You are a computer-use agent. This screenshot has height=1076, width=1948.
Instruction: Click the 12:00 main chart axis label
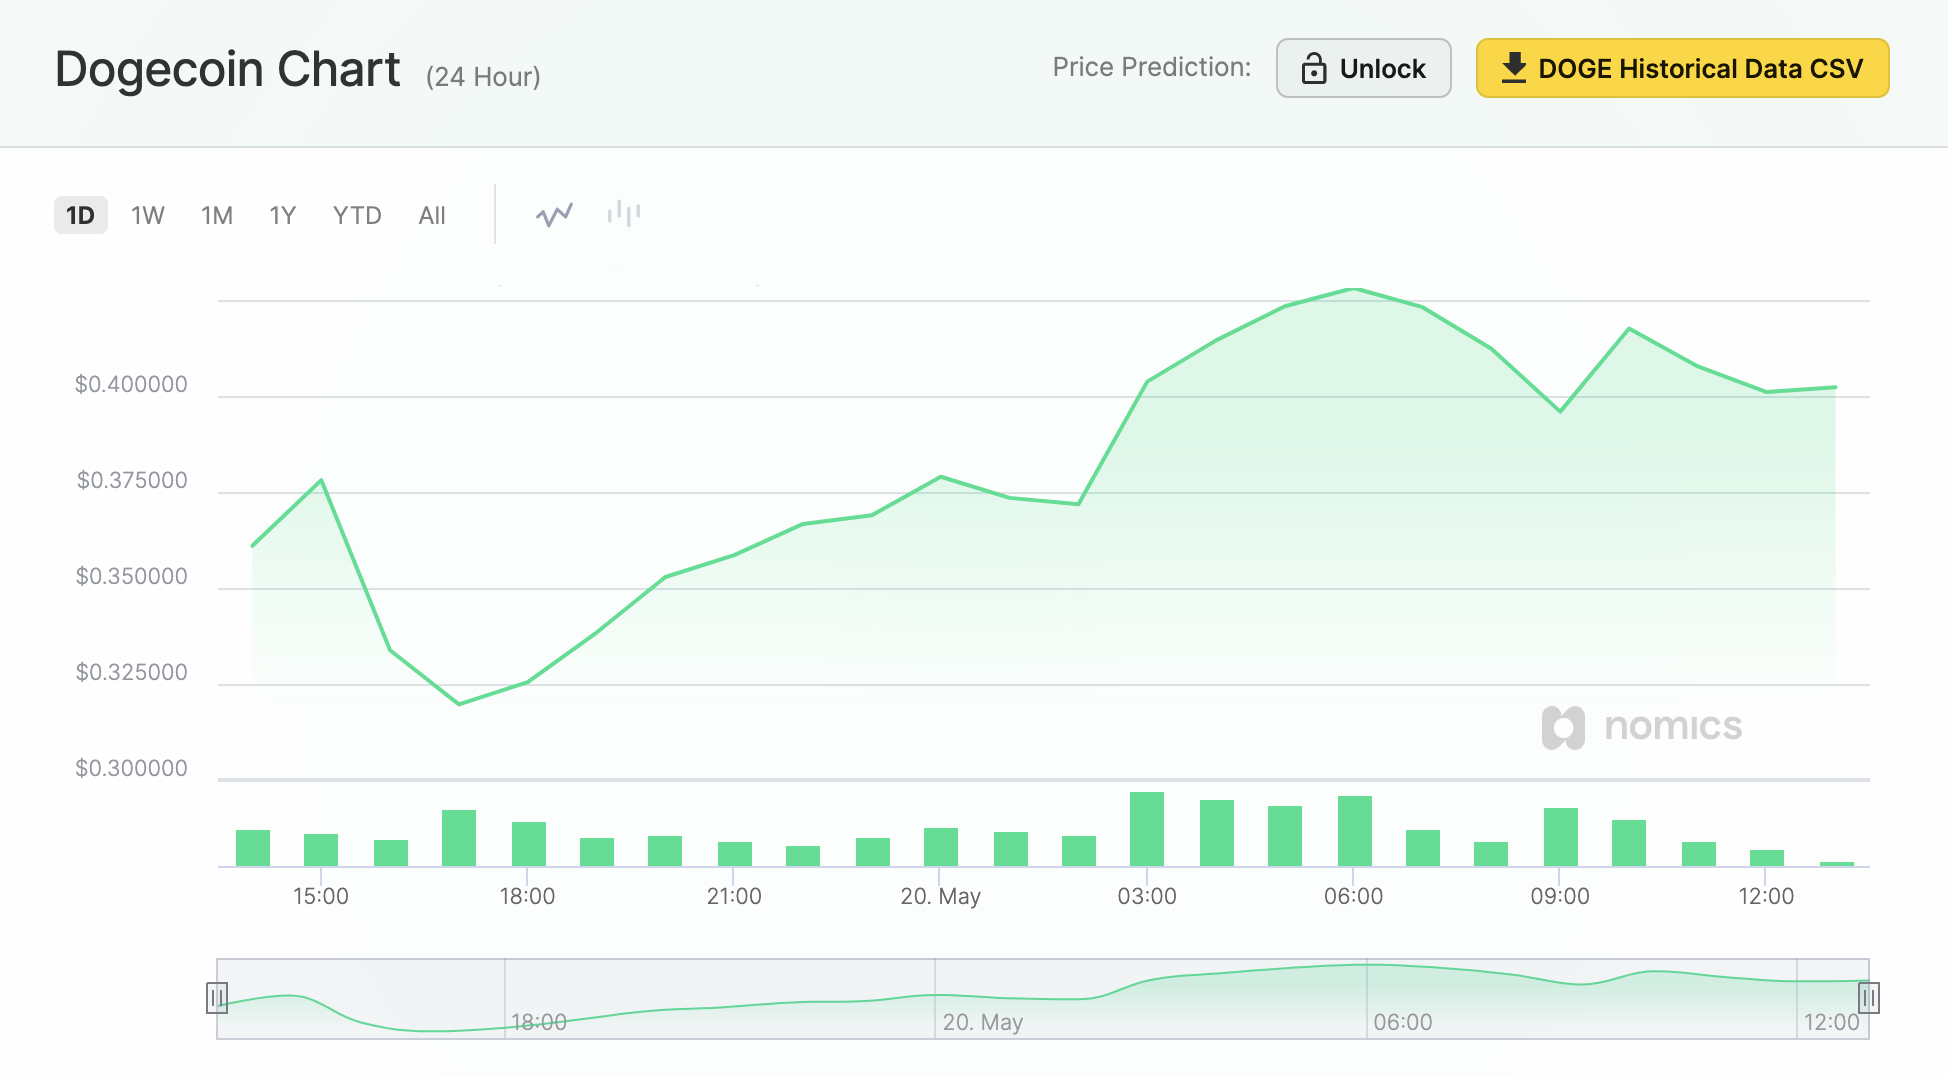tap(1766, 896)
